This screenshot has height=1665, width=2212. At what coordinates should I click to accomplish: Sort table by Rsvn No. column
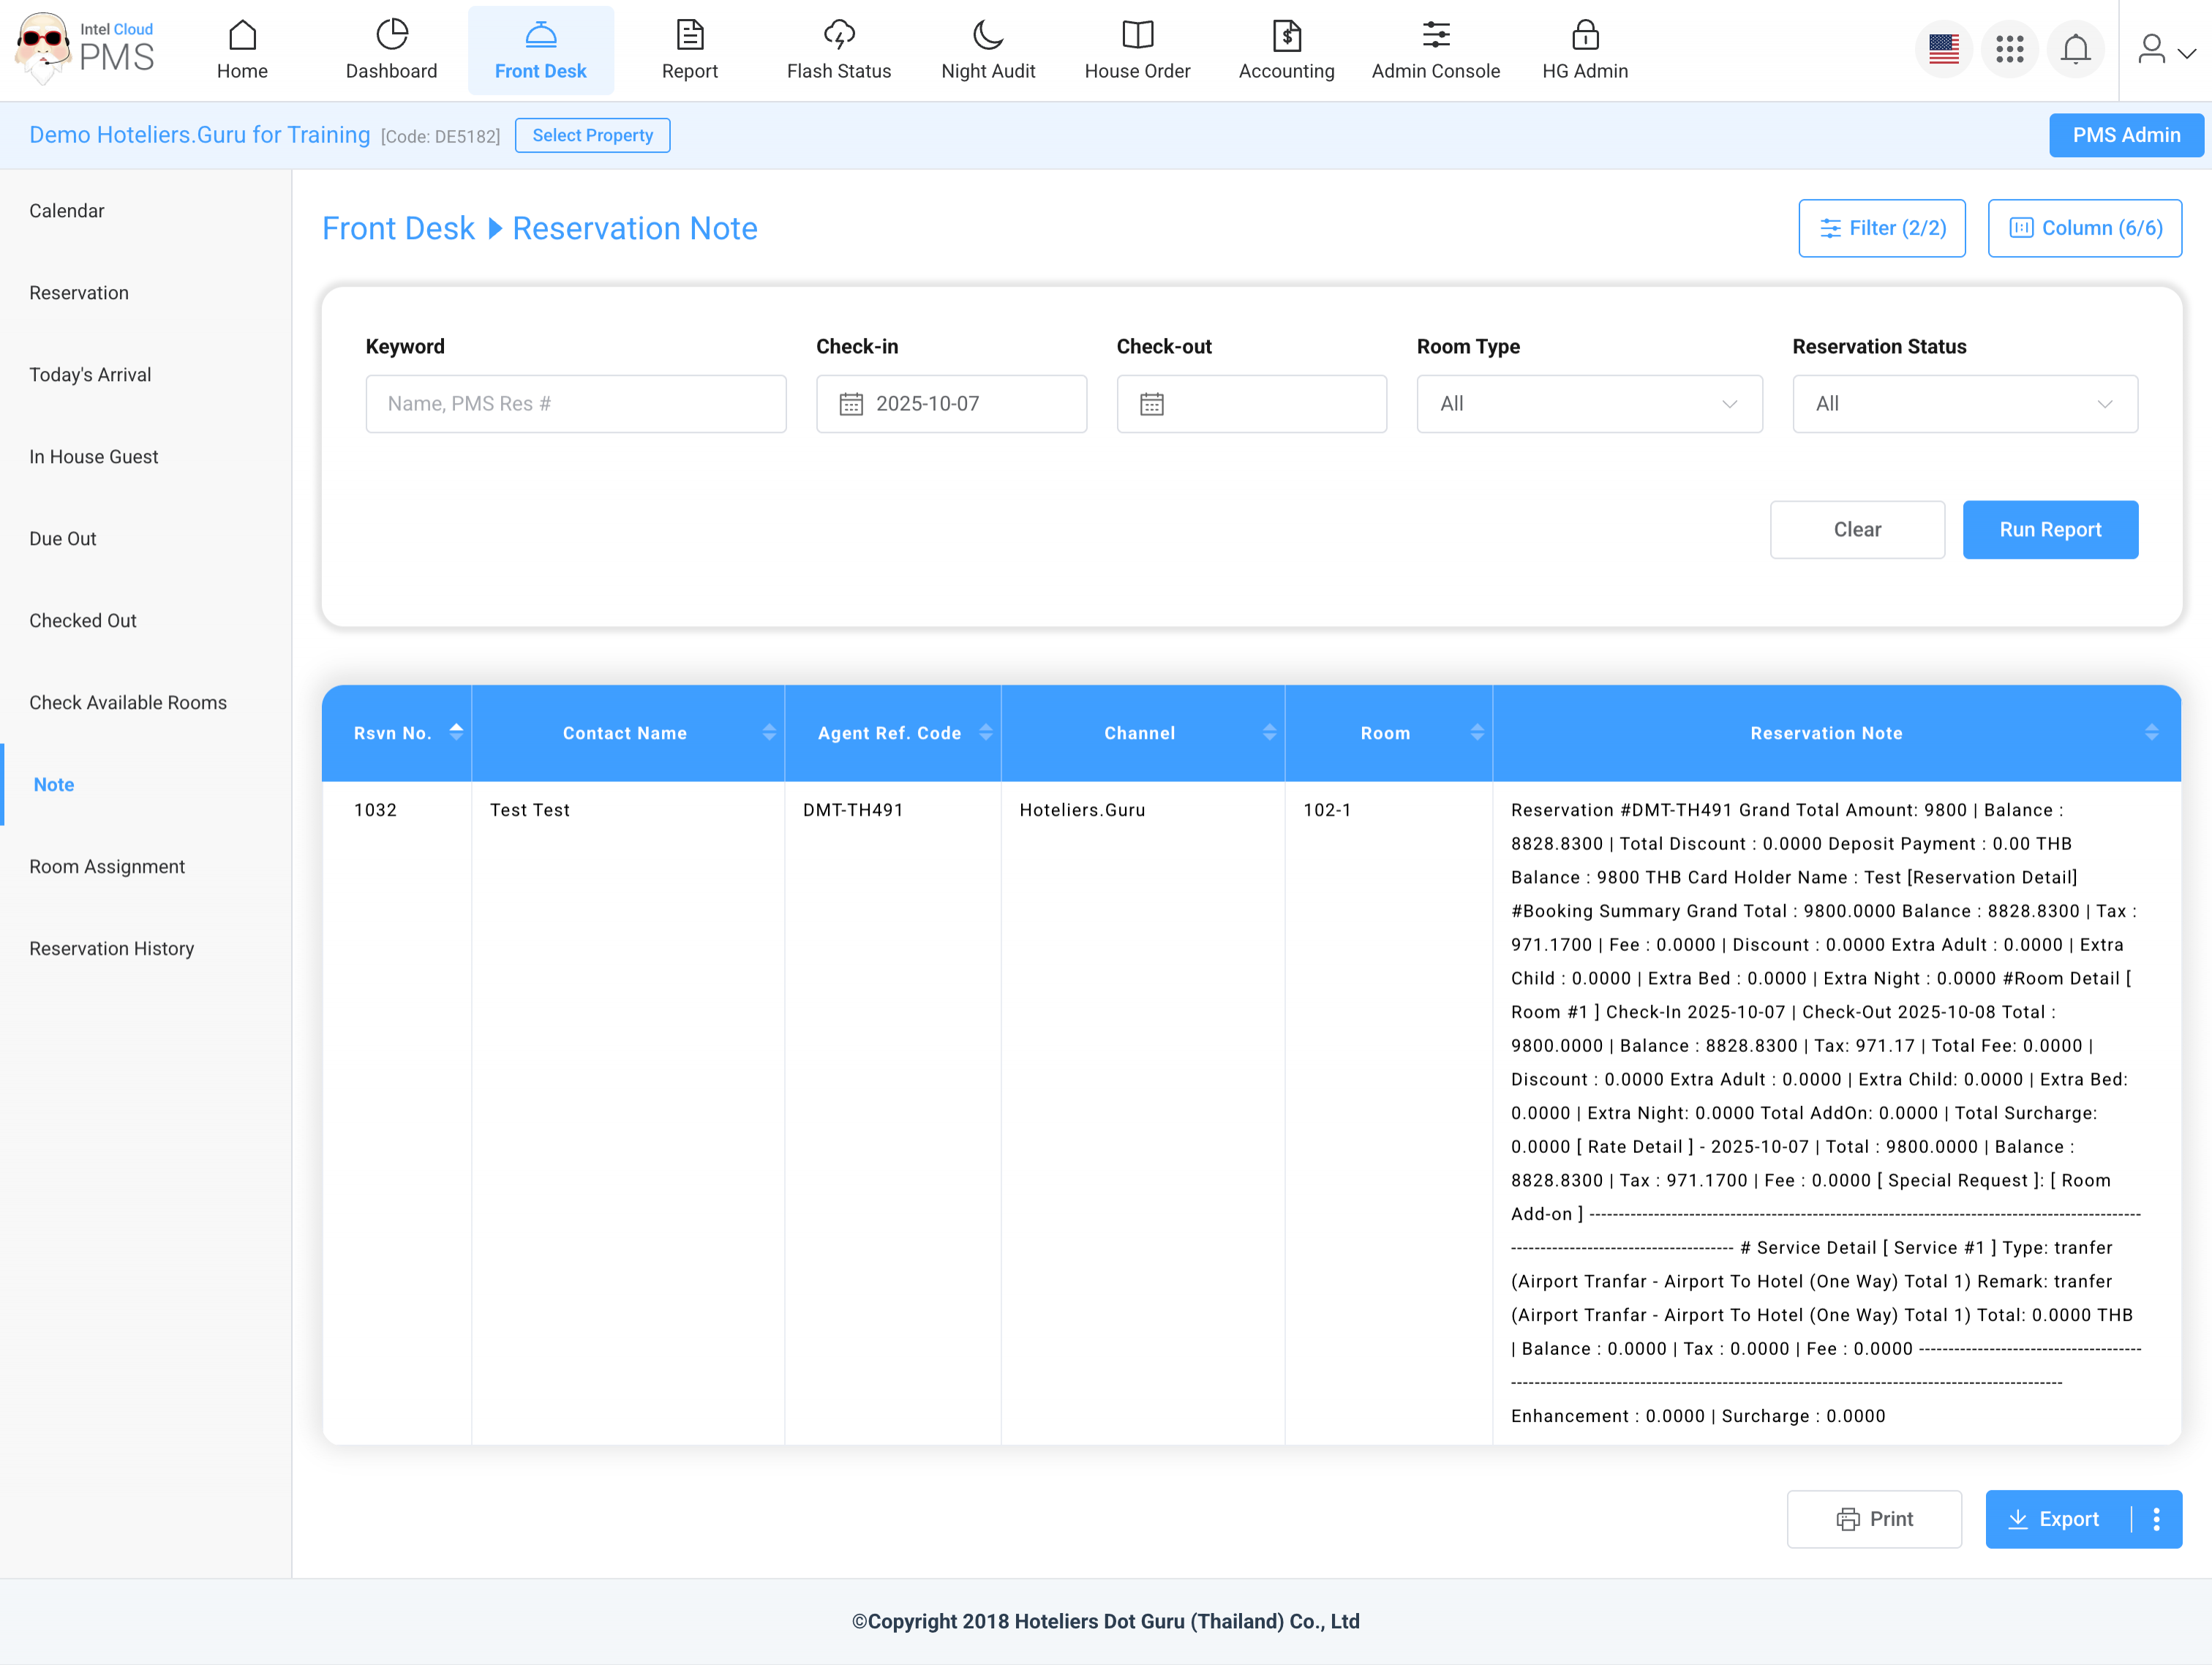point(456,732)
